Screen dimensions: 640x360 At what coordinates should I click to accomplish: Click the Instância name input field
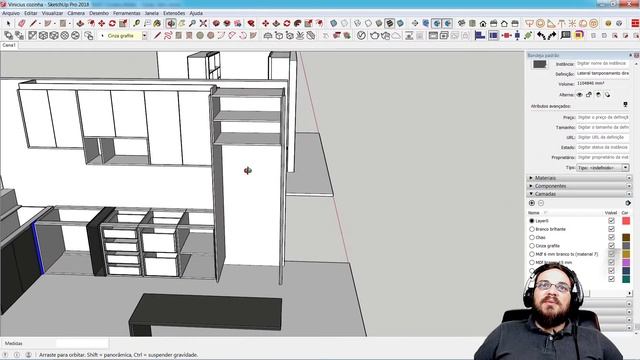(x=603, y=64)
